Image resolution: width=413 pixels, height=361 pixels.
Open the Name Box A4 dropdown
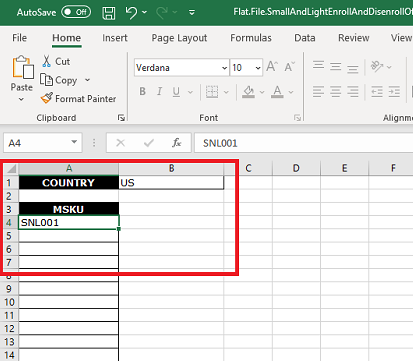74,143
